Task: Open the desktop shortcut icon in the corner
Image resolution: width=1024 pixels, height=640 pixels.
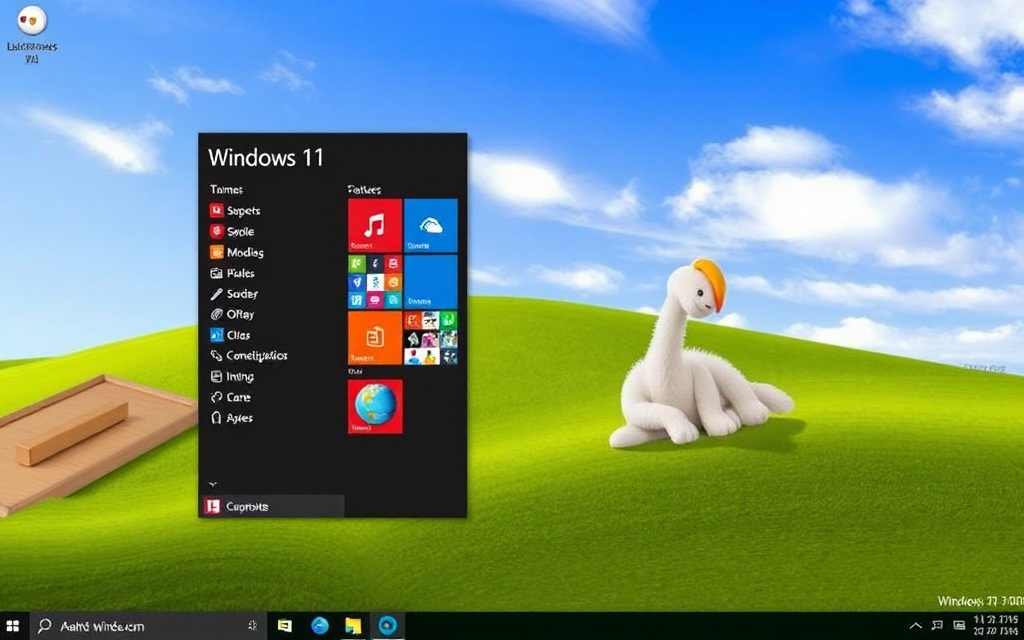Action: (x=31, y=34)
